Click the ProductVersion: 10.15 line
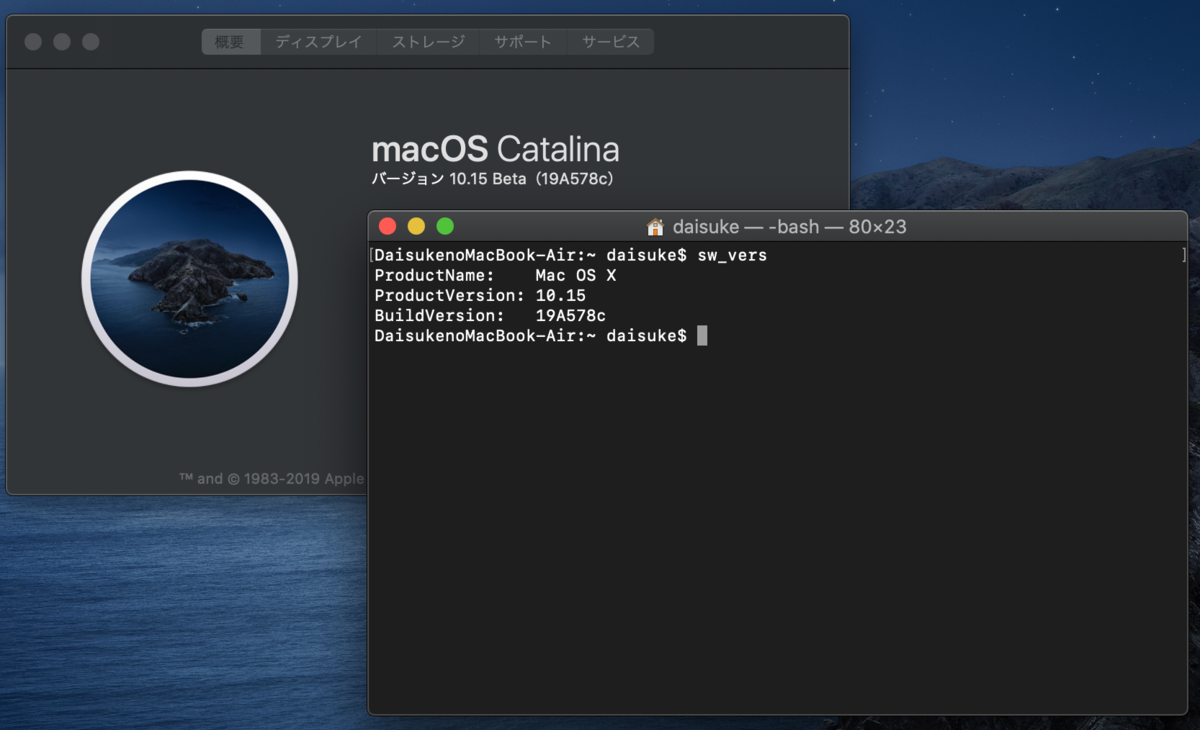 tap(480, 296)
